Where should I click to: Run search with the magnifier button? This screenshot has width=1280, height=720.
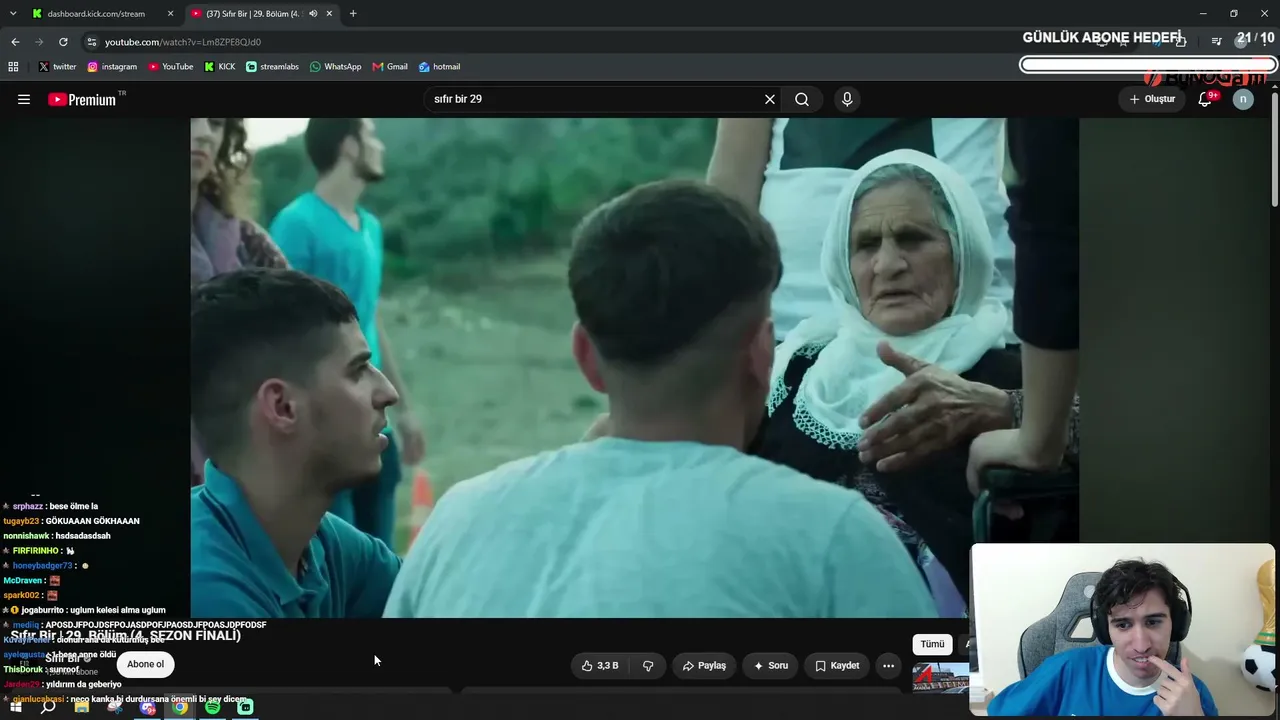tap(802, 99)
